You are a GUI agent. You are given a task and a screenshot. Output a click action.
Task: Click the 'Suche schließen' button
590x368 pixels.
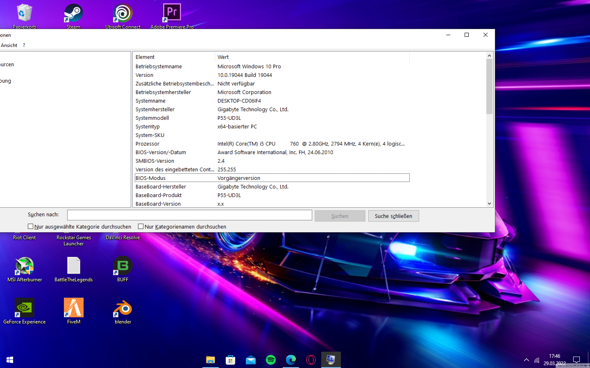[x=393, y=216]
